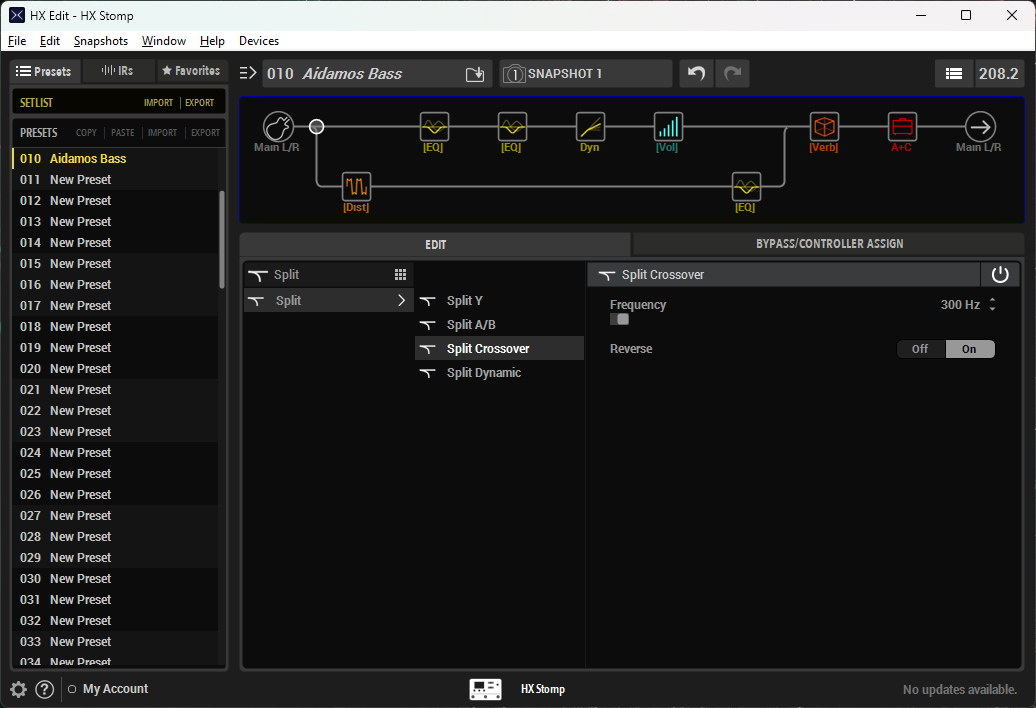Viewport: 1036px width, 708px height.
Task: Select preset 033 New Preset
Action: tap(115, 642)
